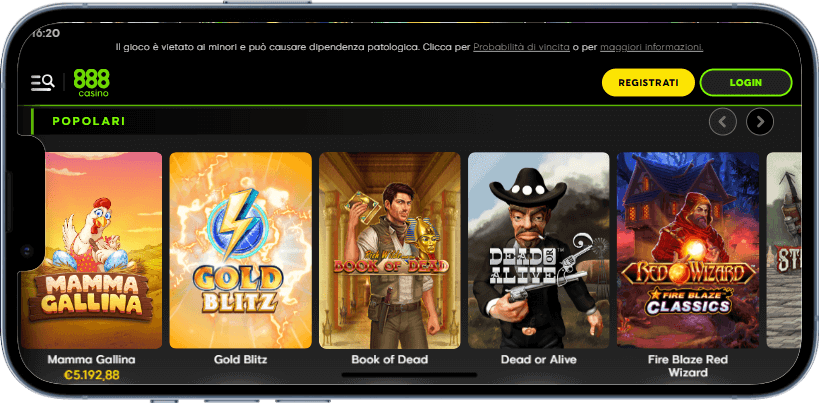Launch the Gold Blitz game tile
The image size is (819, 403).
coord(241,250)
